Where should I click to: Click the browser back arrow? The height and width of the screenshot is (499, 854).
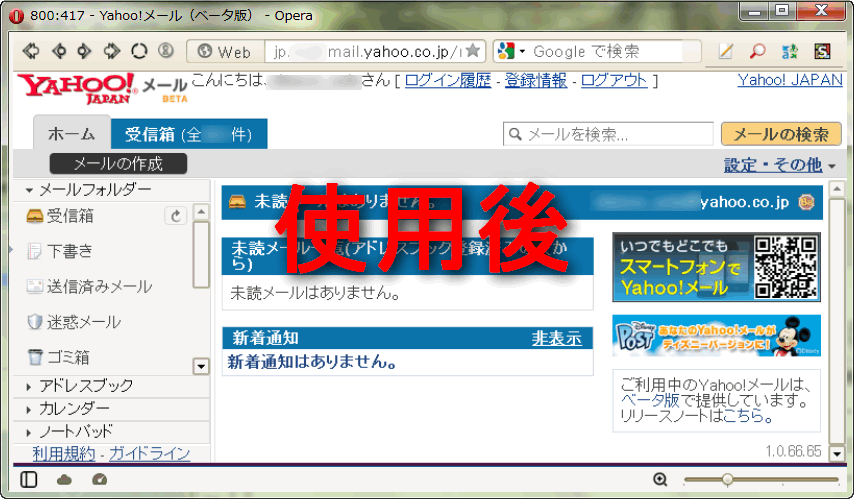tap(59, 51)
